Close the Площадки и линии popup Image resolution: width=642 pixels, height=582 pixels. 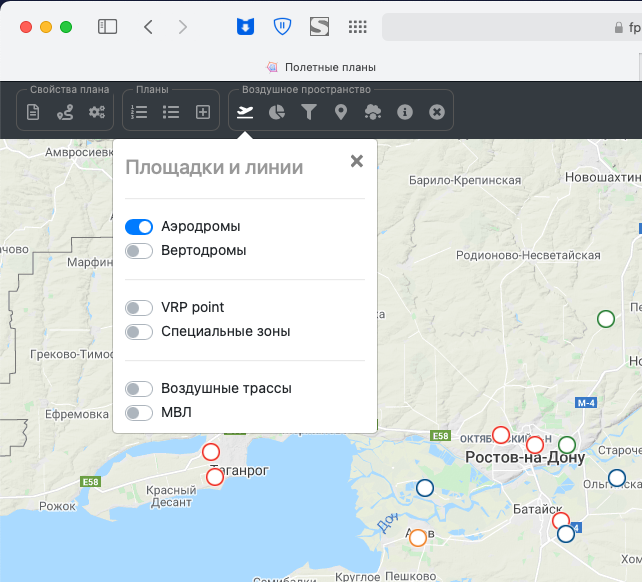356,161
